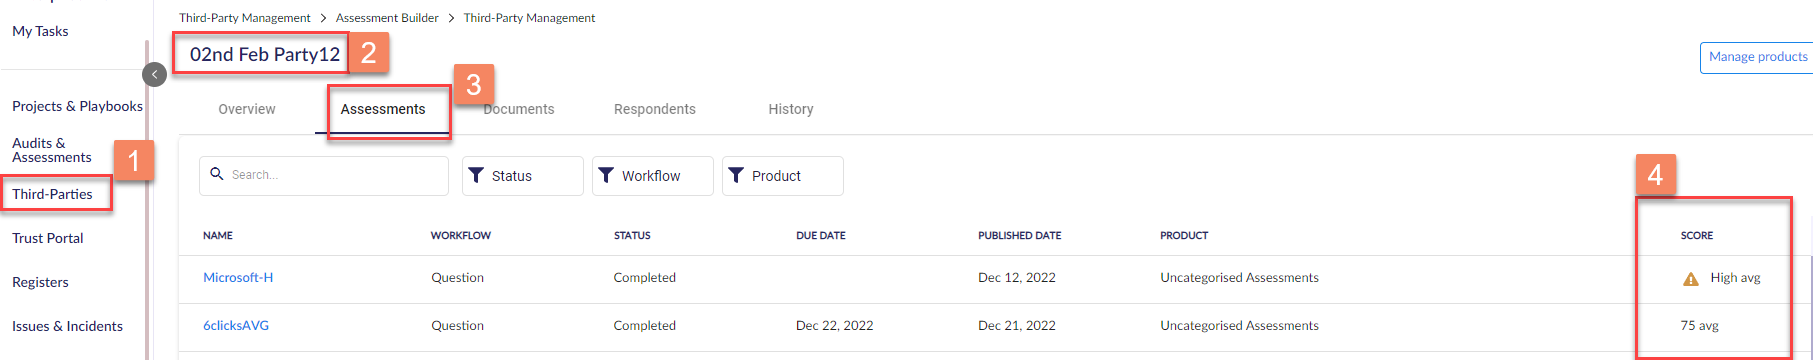The width and height of the screenshot is (1813, 360).
Task: Go to the History tab
Action: pyautogui.click(x=791, y=109)
